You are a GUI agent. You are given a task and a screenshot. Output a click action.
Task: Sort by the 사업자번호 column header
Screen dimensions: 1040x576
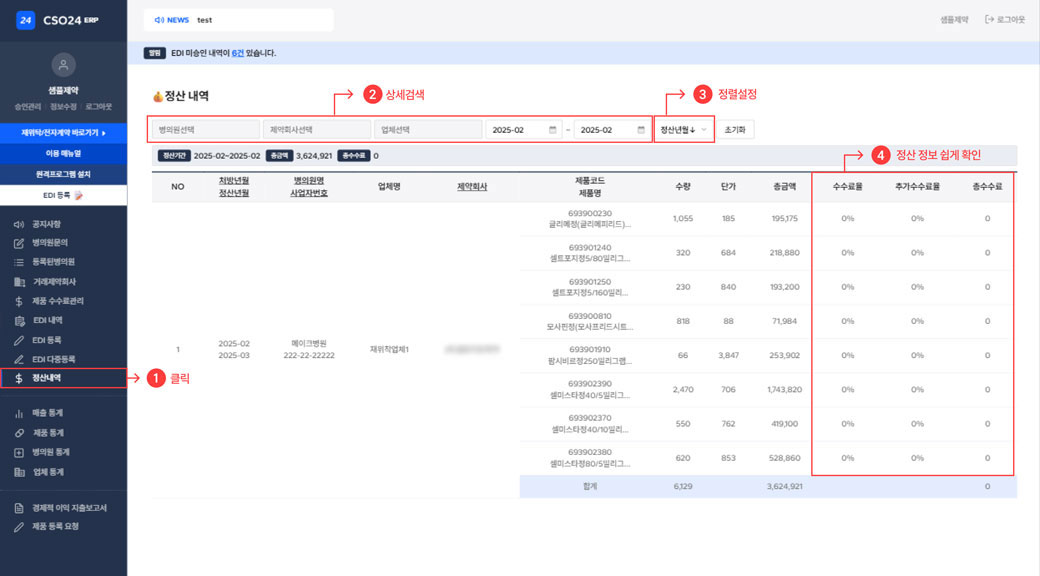pos(308,193)
